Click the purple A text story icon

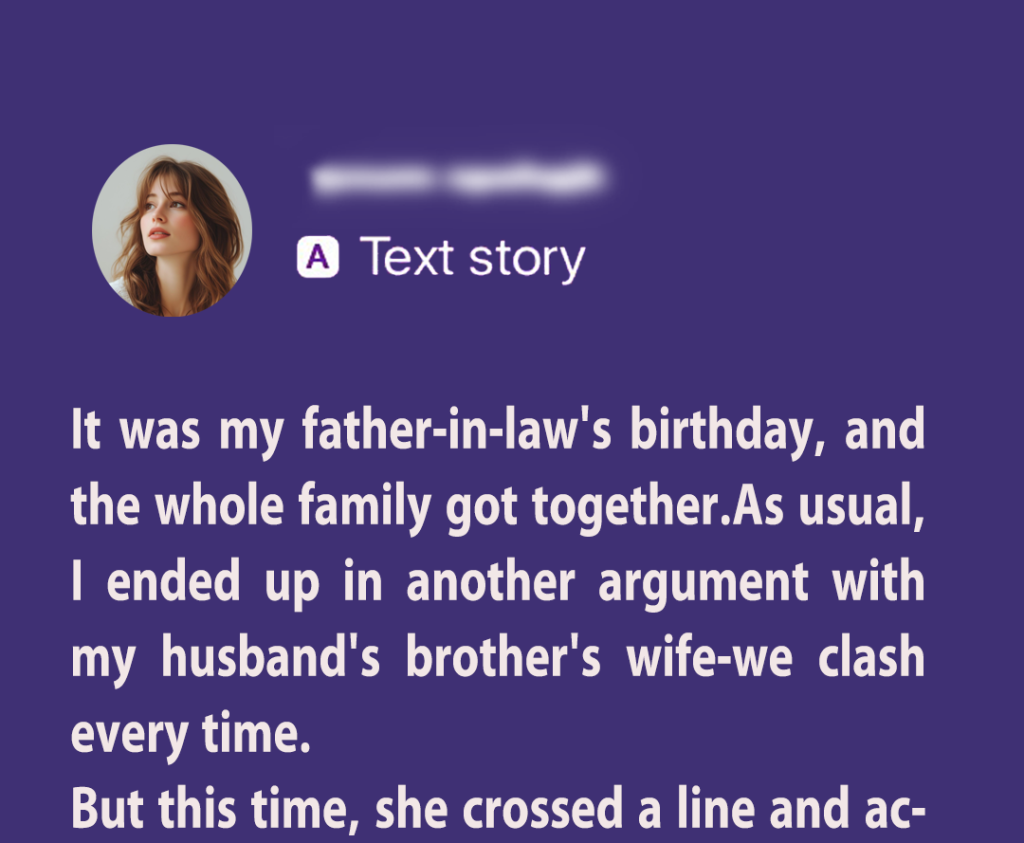pyautogui.click(x=318, y=258)
